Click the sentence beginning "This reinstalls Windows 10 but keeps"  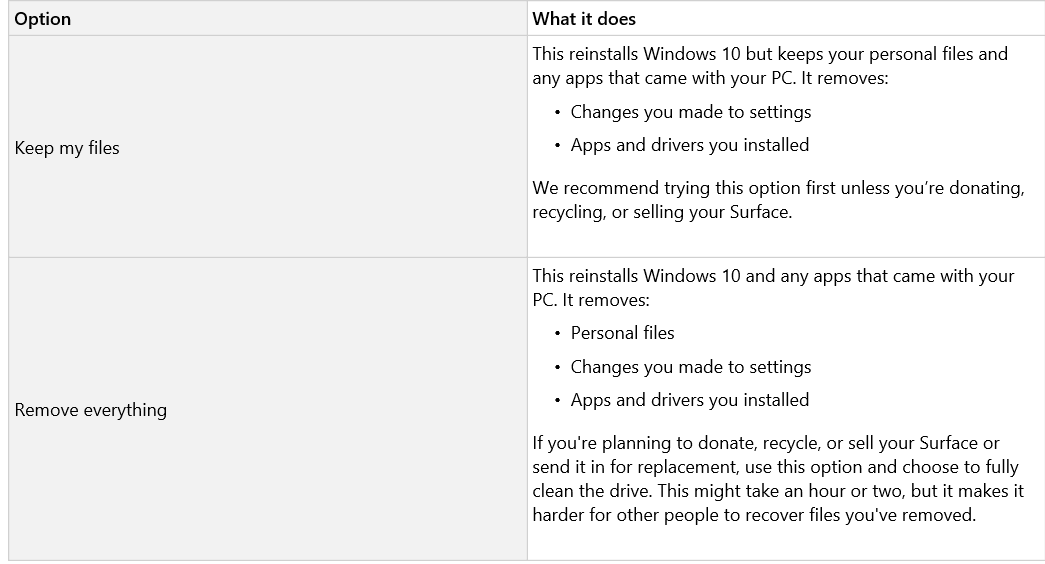770,54
